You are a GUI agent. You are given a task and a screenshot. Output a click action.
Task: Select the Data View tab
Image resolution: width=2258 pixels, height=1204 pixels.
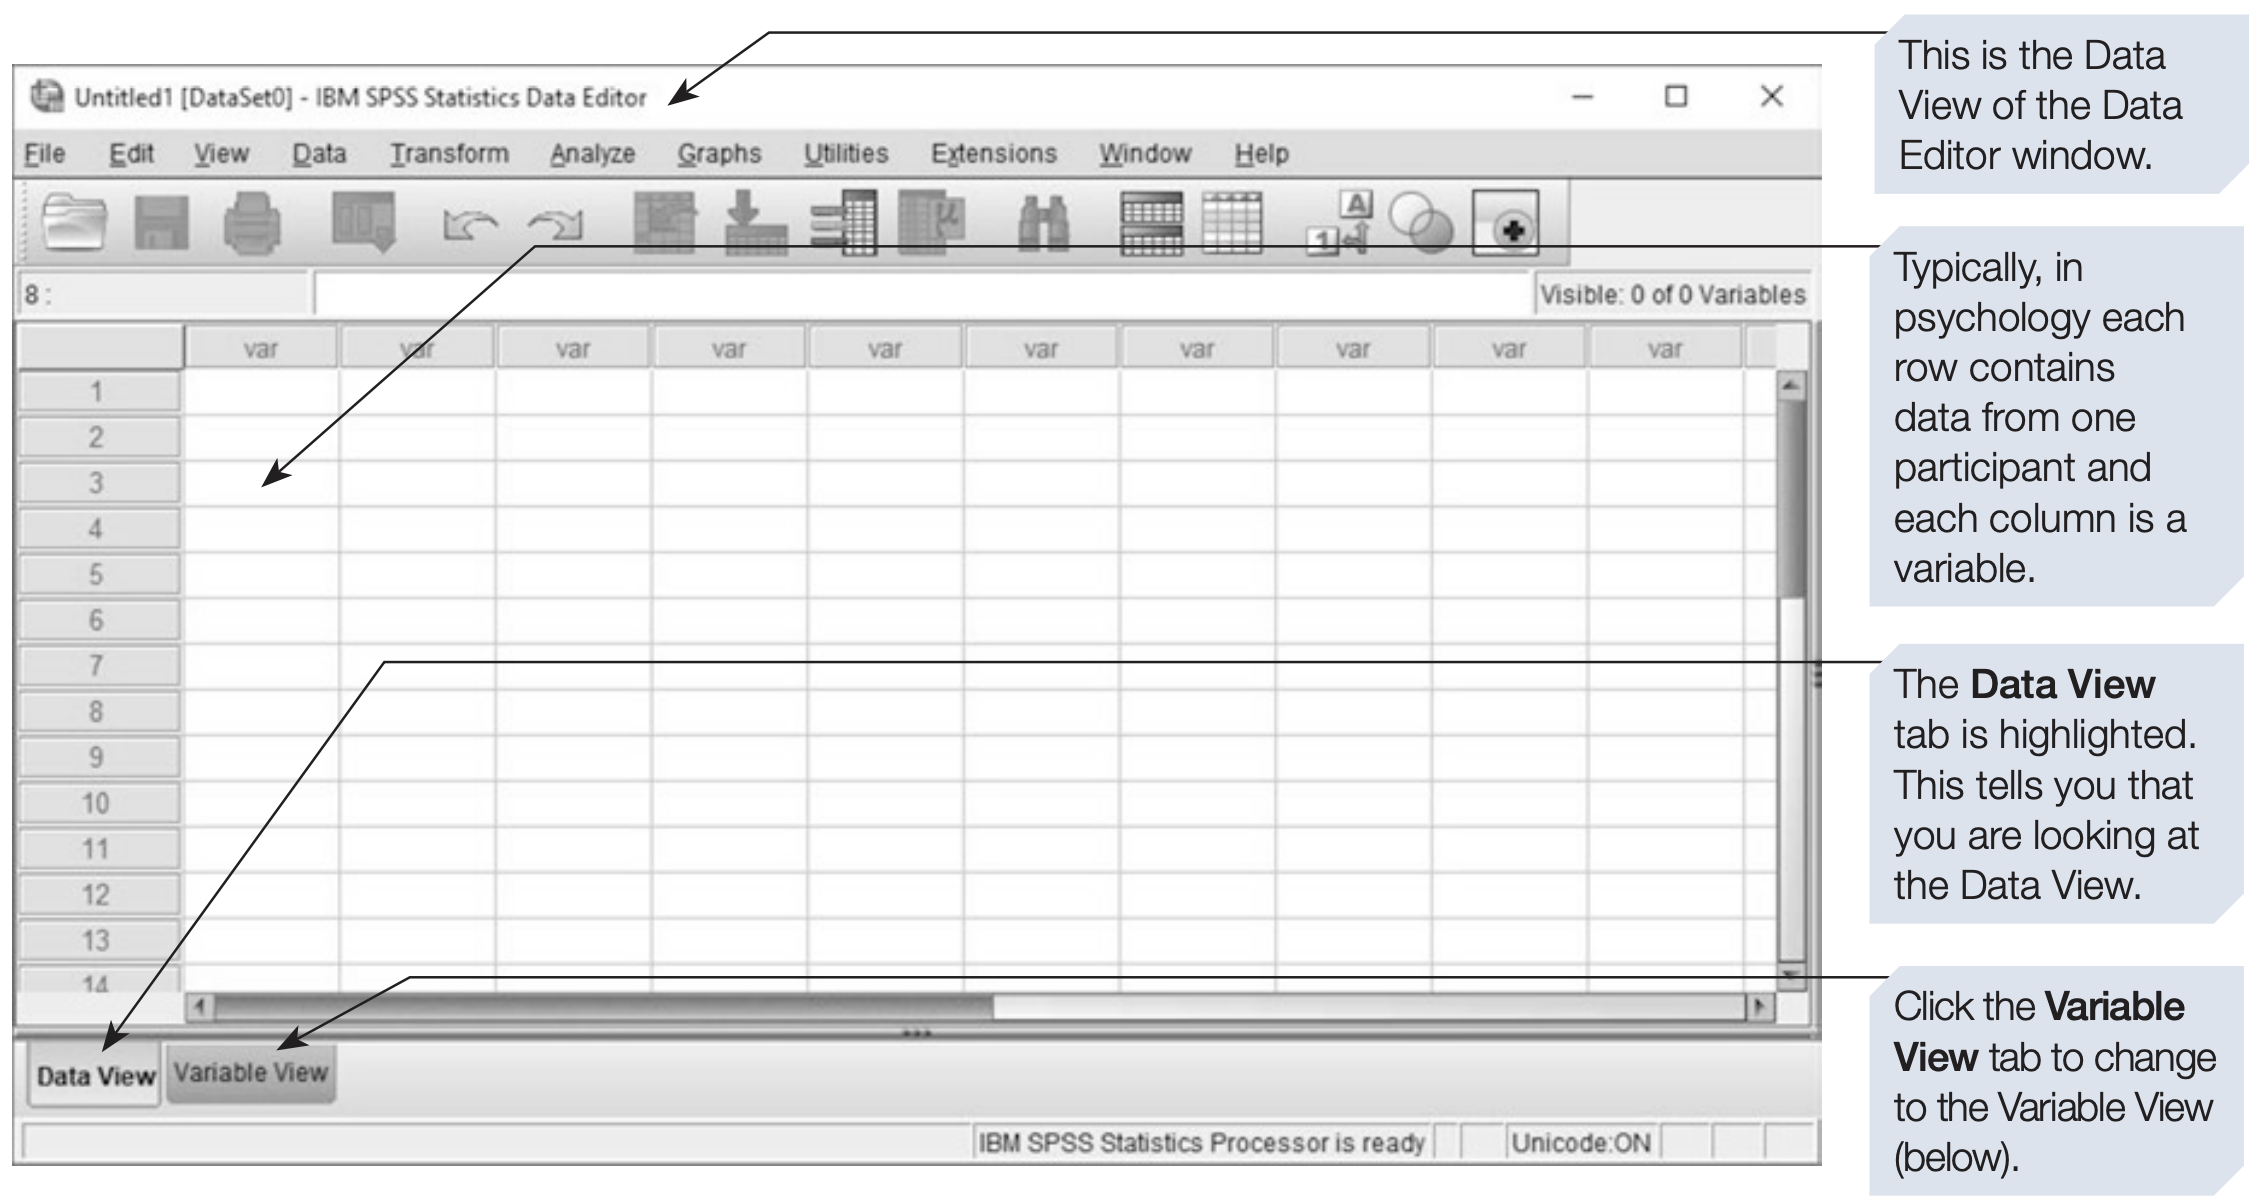click(95, 1076)
